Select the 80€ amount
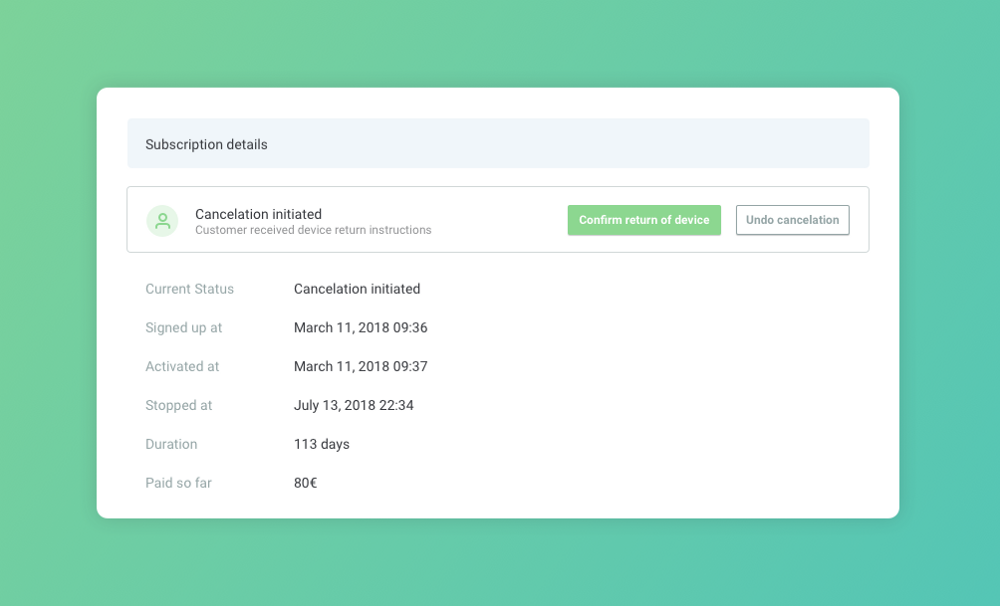1000x606 pixels. (305, 484)
